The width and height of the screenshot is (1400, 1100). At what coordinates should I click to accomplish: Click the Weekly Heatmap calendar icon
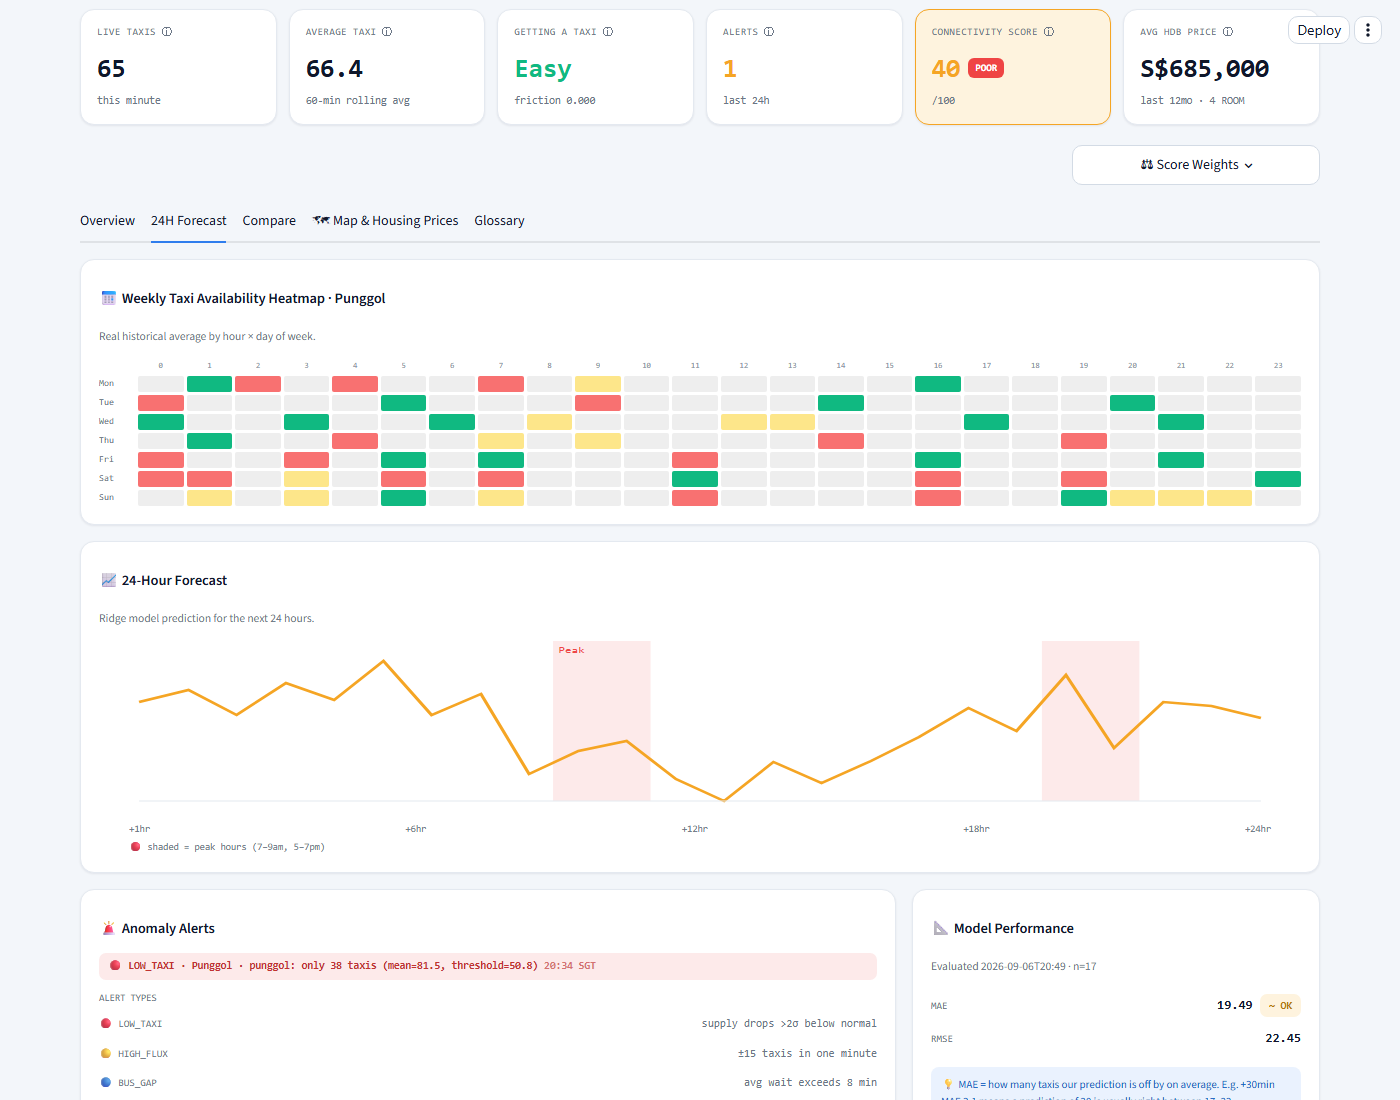coord(109,298)
